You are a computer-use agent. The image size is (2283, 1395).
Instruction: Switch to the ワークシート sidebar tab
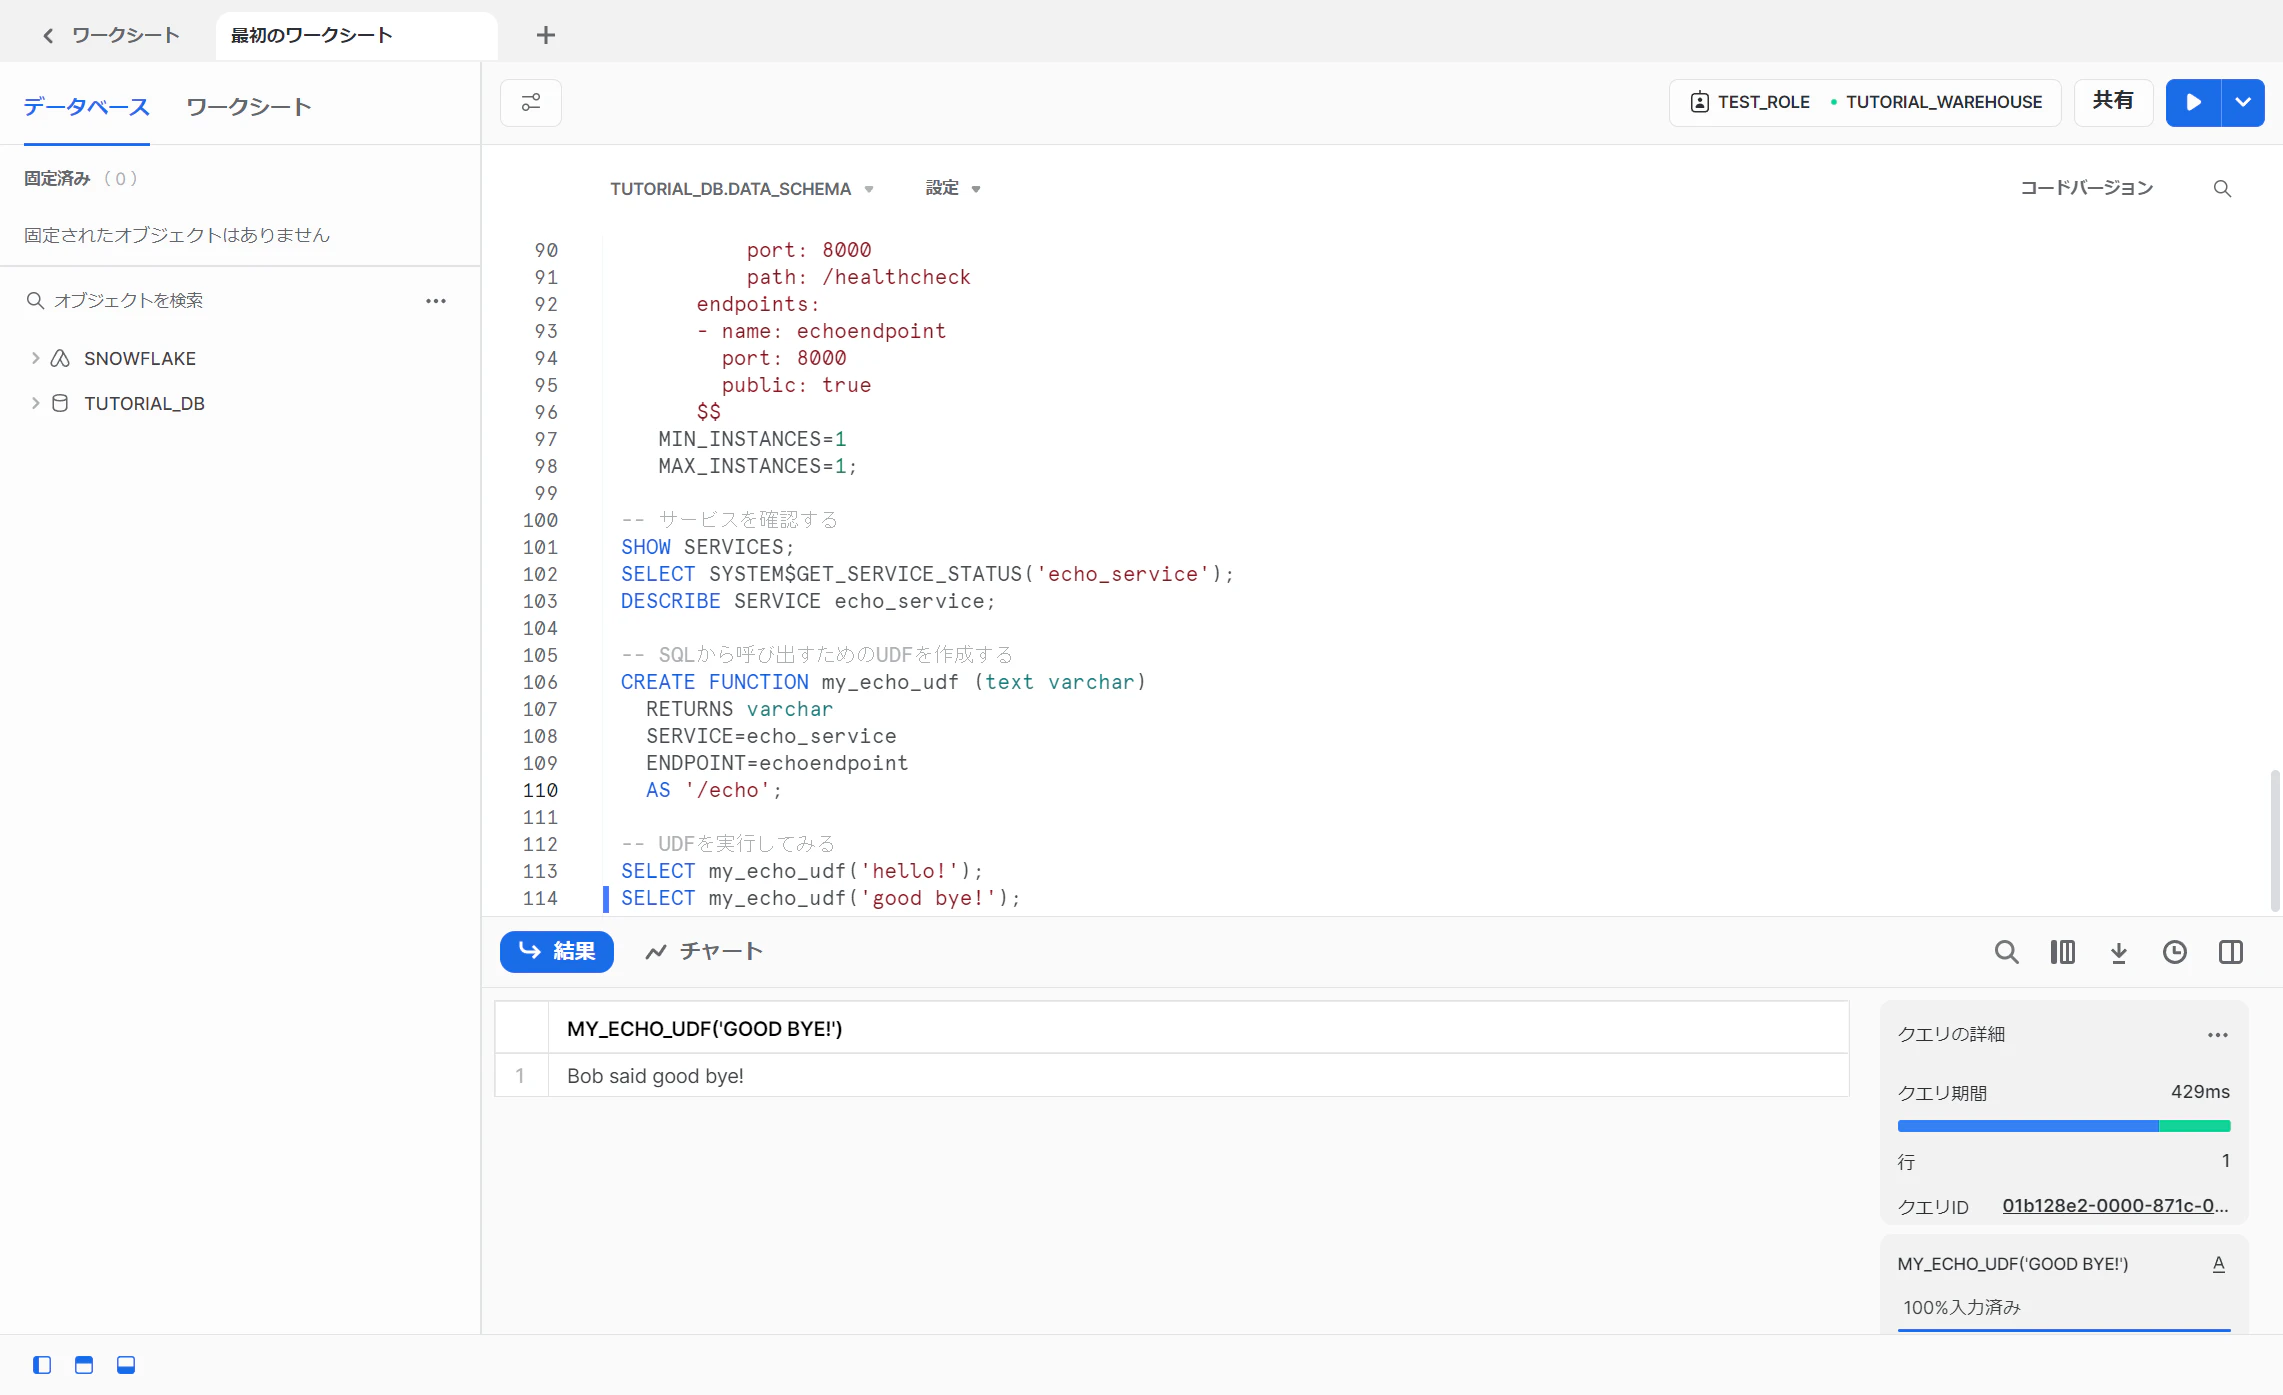point(249,107)
